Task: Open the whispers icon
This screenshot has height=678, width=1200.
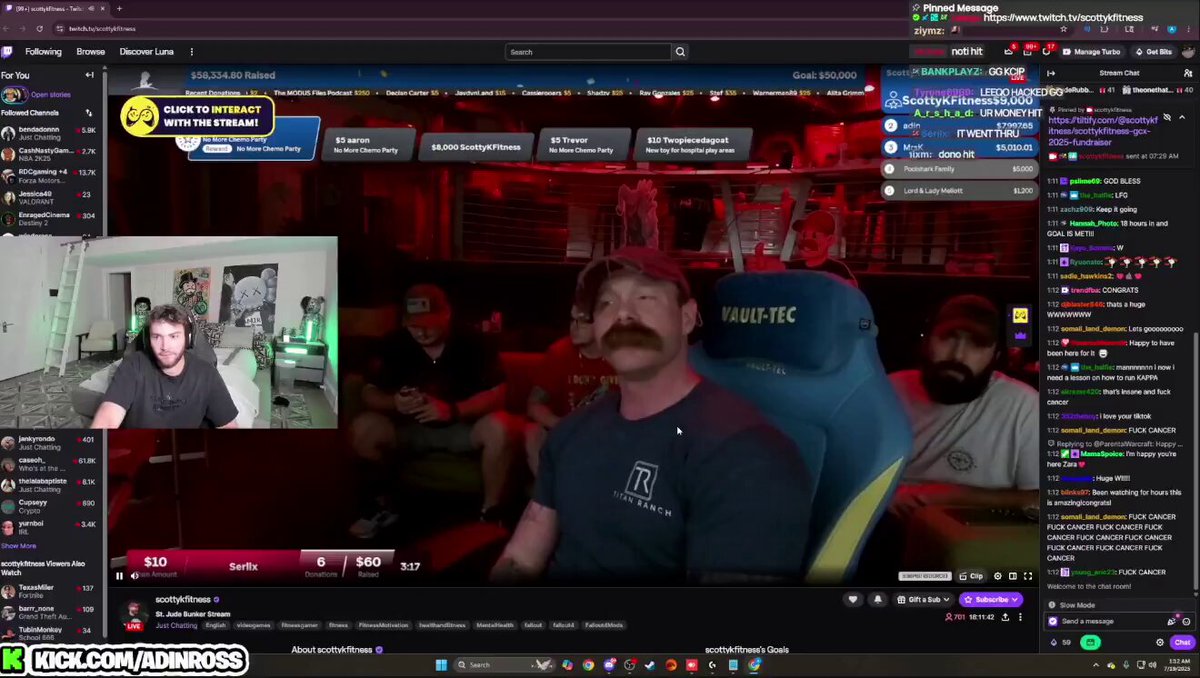Action: (1045, 52)
